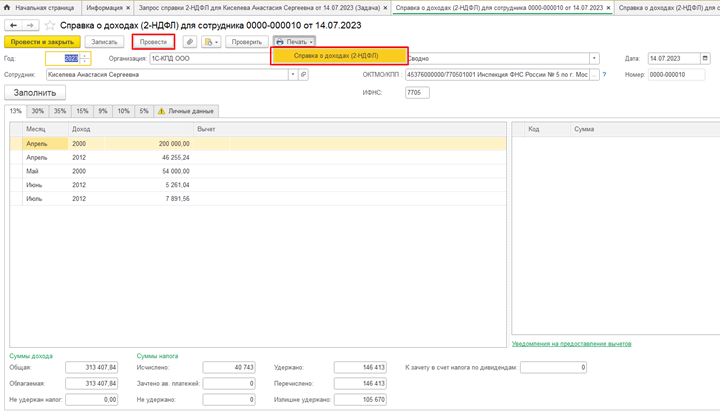720x415 pixels.
Task: Click the Месяц column header
Action: 45,129
